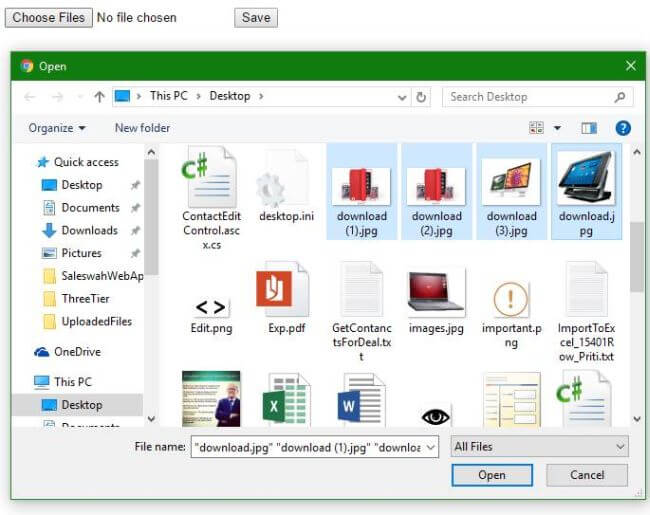
Task: Click Open to confirm file selection
Action: point(492,475)
